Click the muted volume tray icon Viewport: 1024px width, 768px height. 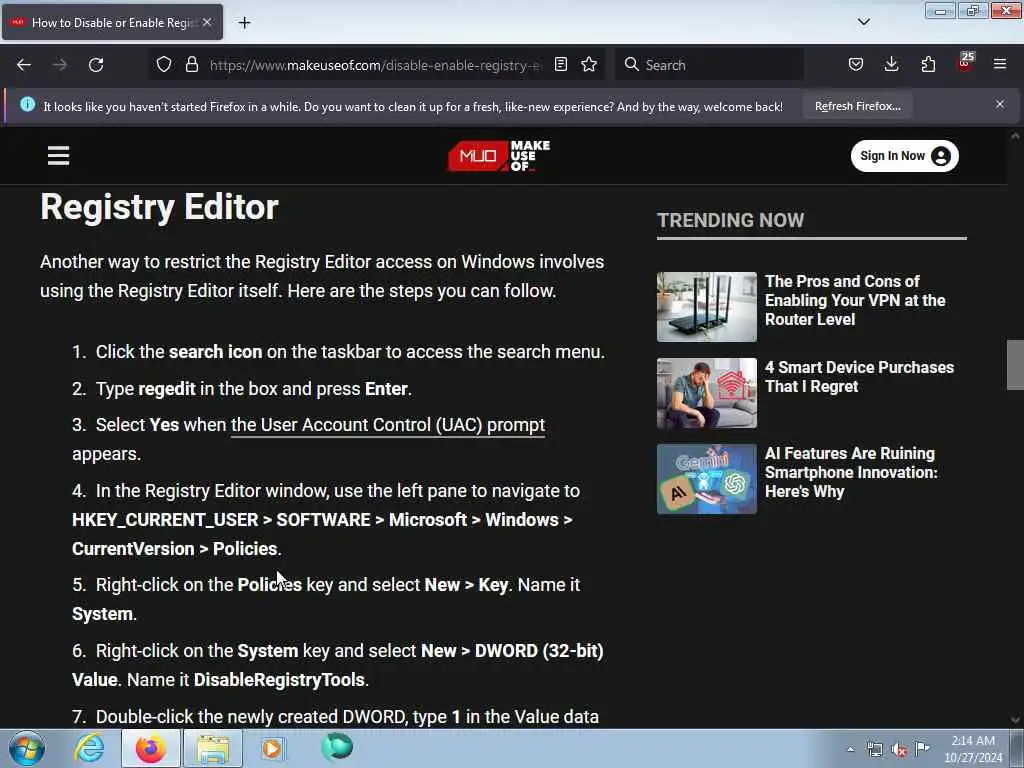899,750
